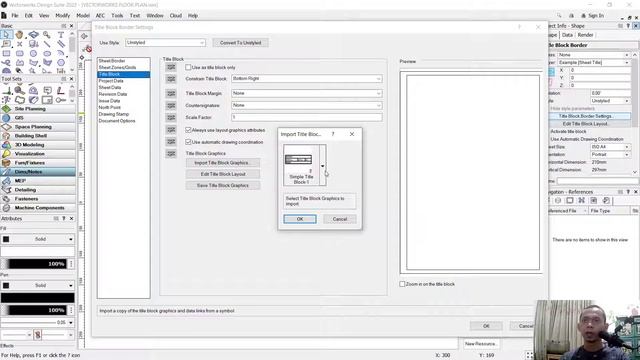This screenshot has height=360, width=640.
Task: Click Import Title Block Graphics button
Action: [x=223, y=162]
